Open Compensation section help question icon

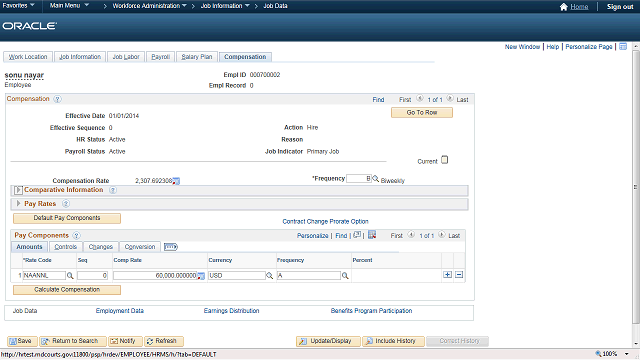point(58,99)
